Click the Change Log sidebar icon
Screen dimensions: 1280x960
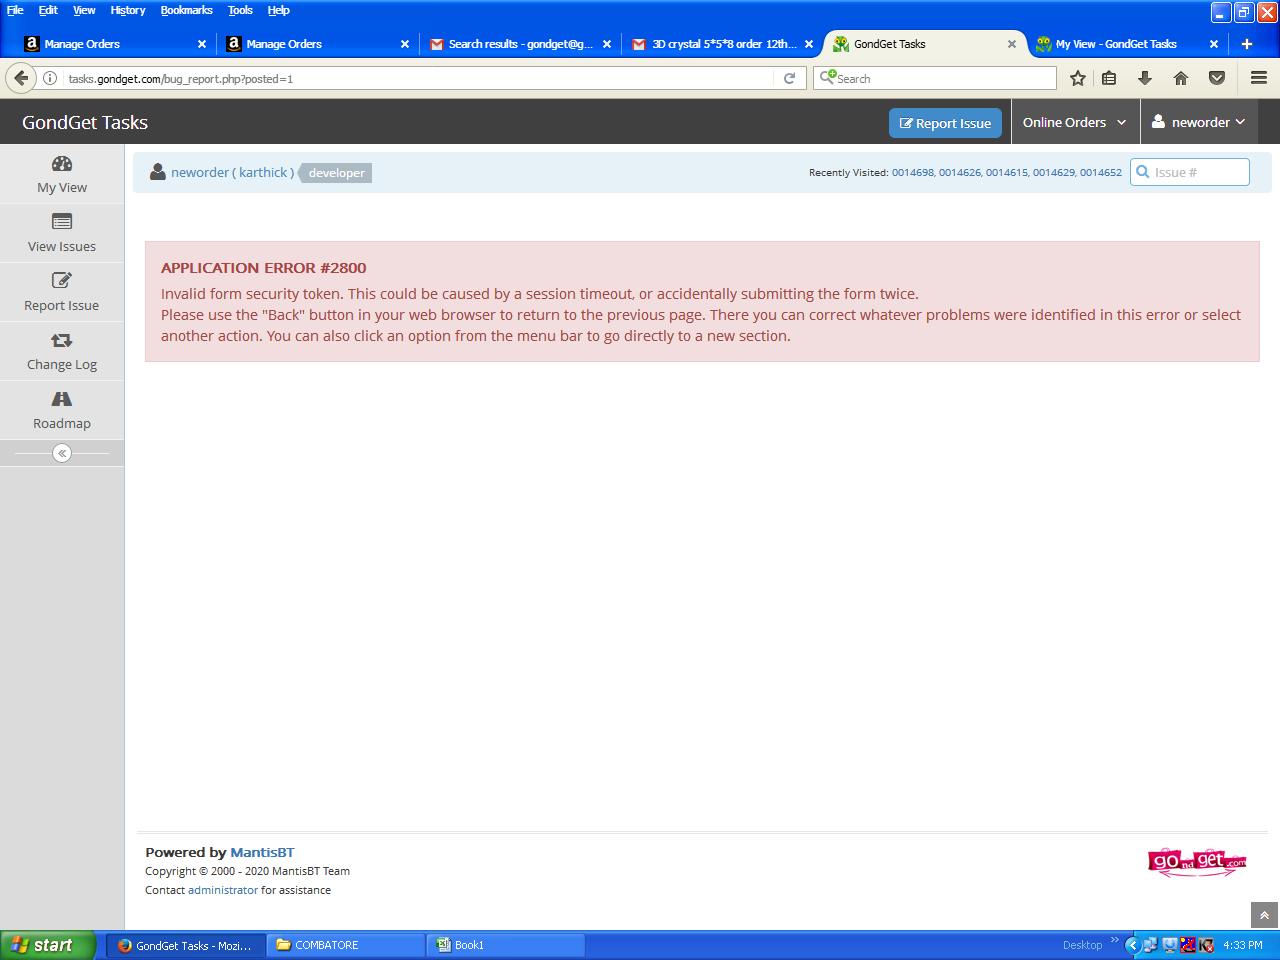point(62,341)
